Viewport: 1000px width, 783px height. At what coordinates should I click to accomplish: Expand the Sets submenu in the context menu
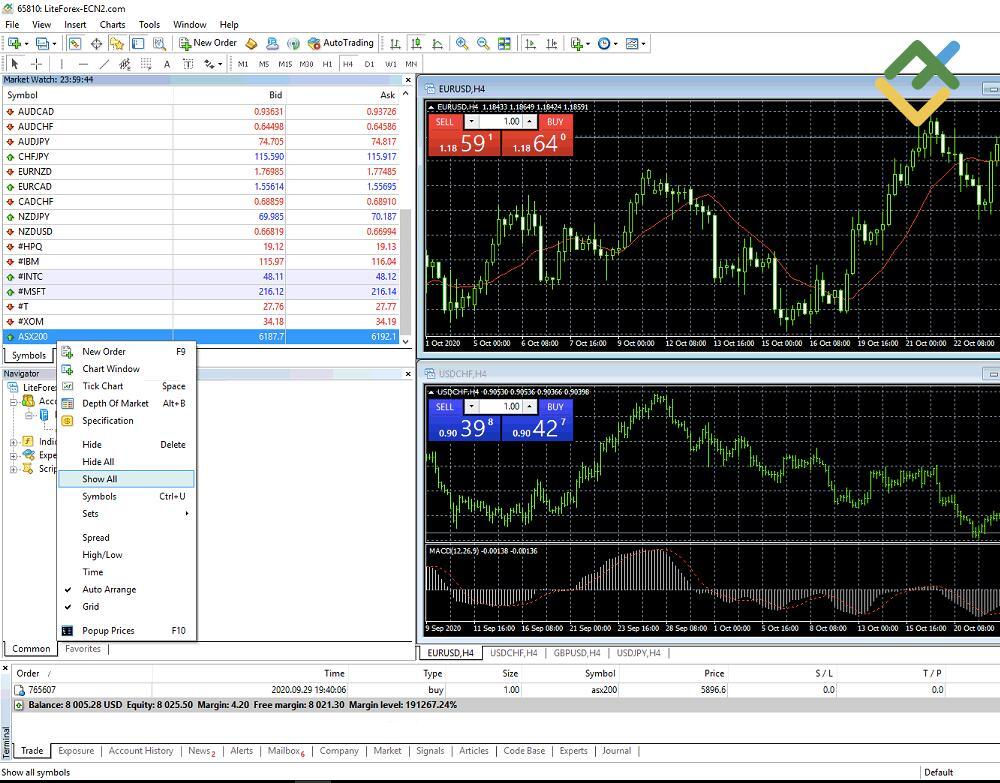[x=90, y=513]
